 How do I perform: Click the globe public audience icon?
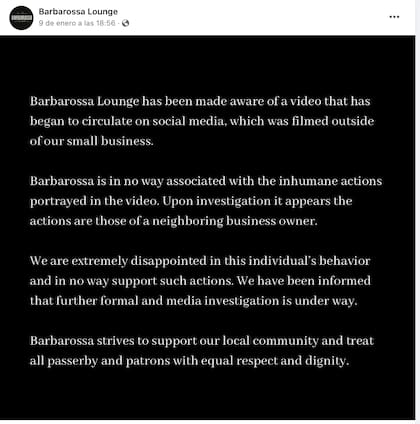click(125, 23)
